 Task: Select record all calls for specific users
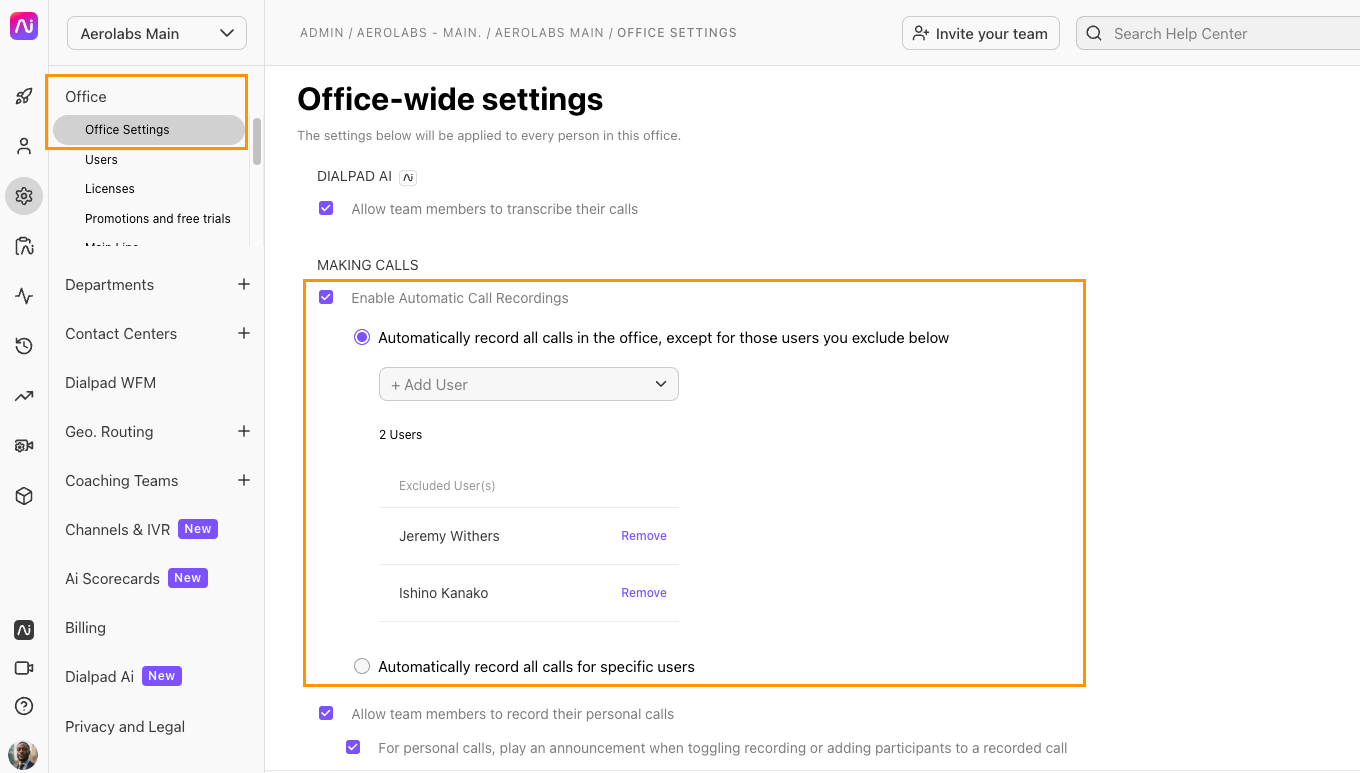pyautogui.click(x=362, y=666)
